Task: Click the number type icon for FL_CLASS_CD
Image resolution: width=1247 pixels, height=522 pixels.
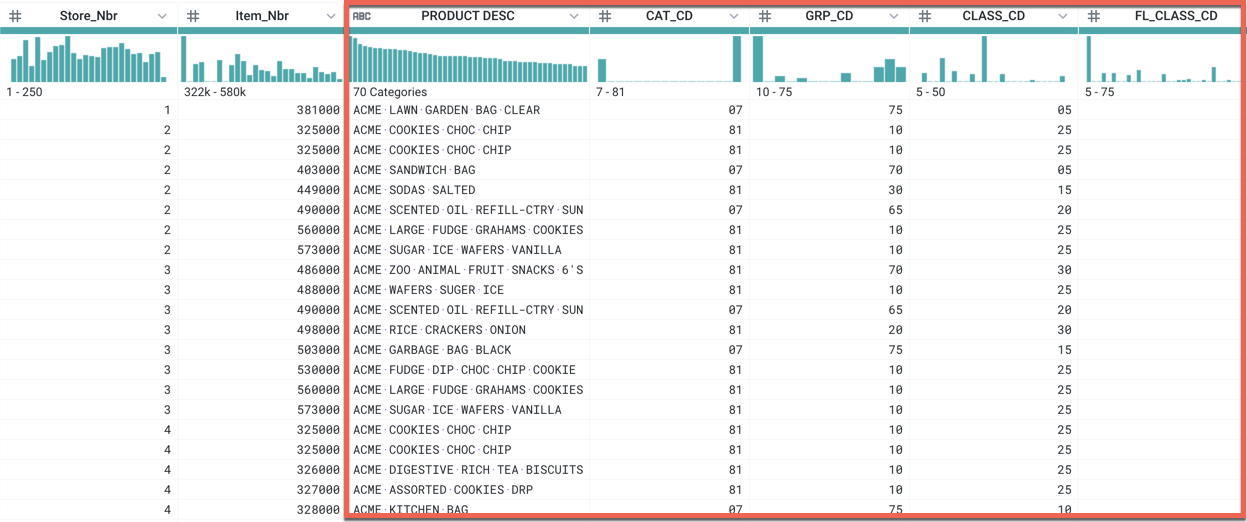Action: 1094,17
